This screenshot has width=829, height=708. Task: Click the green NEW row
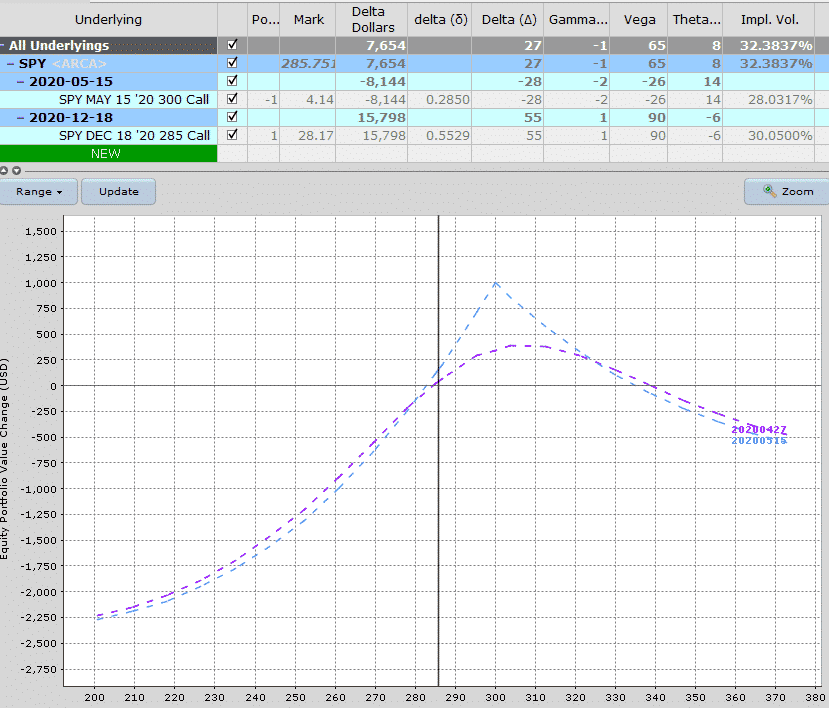click(108, 153)
